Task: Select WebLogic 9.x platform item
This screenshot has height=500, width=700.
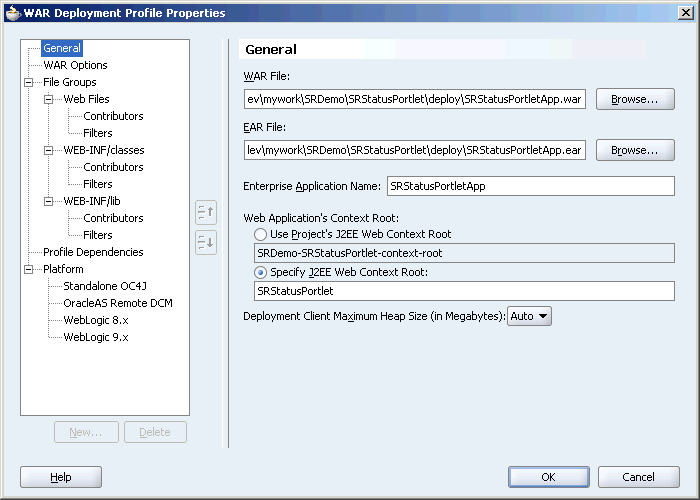Action: click(x=96, y=337)
